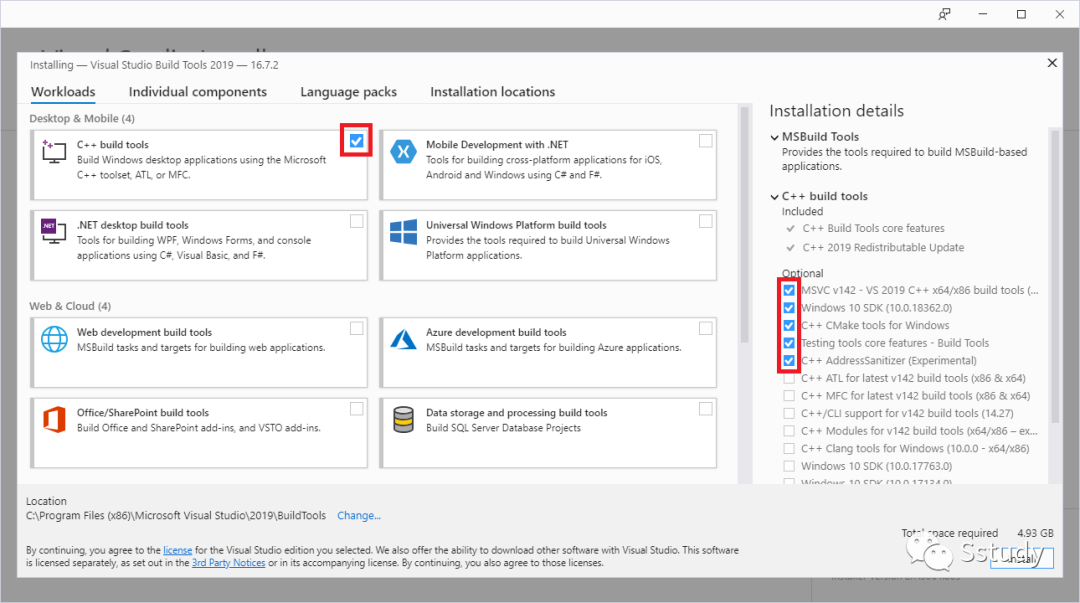Collapse the MSBuild Tools section

(775, 137)
